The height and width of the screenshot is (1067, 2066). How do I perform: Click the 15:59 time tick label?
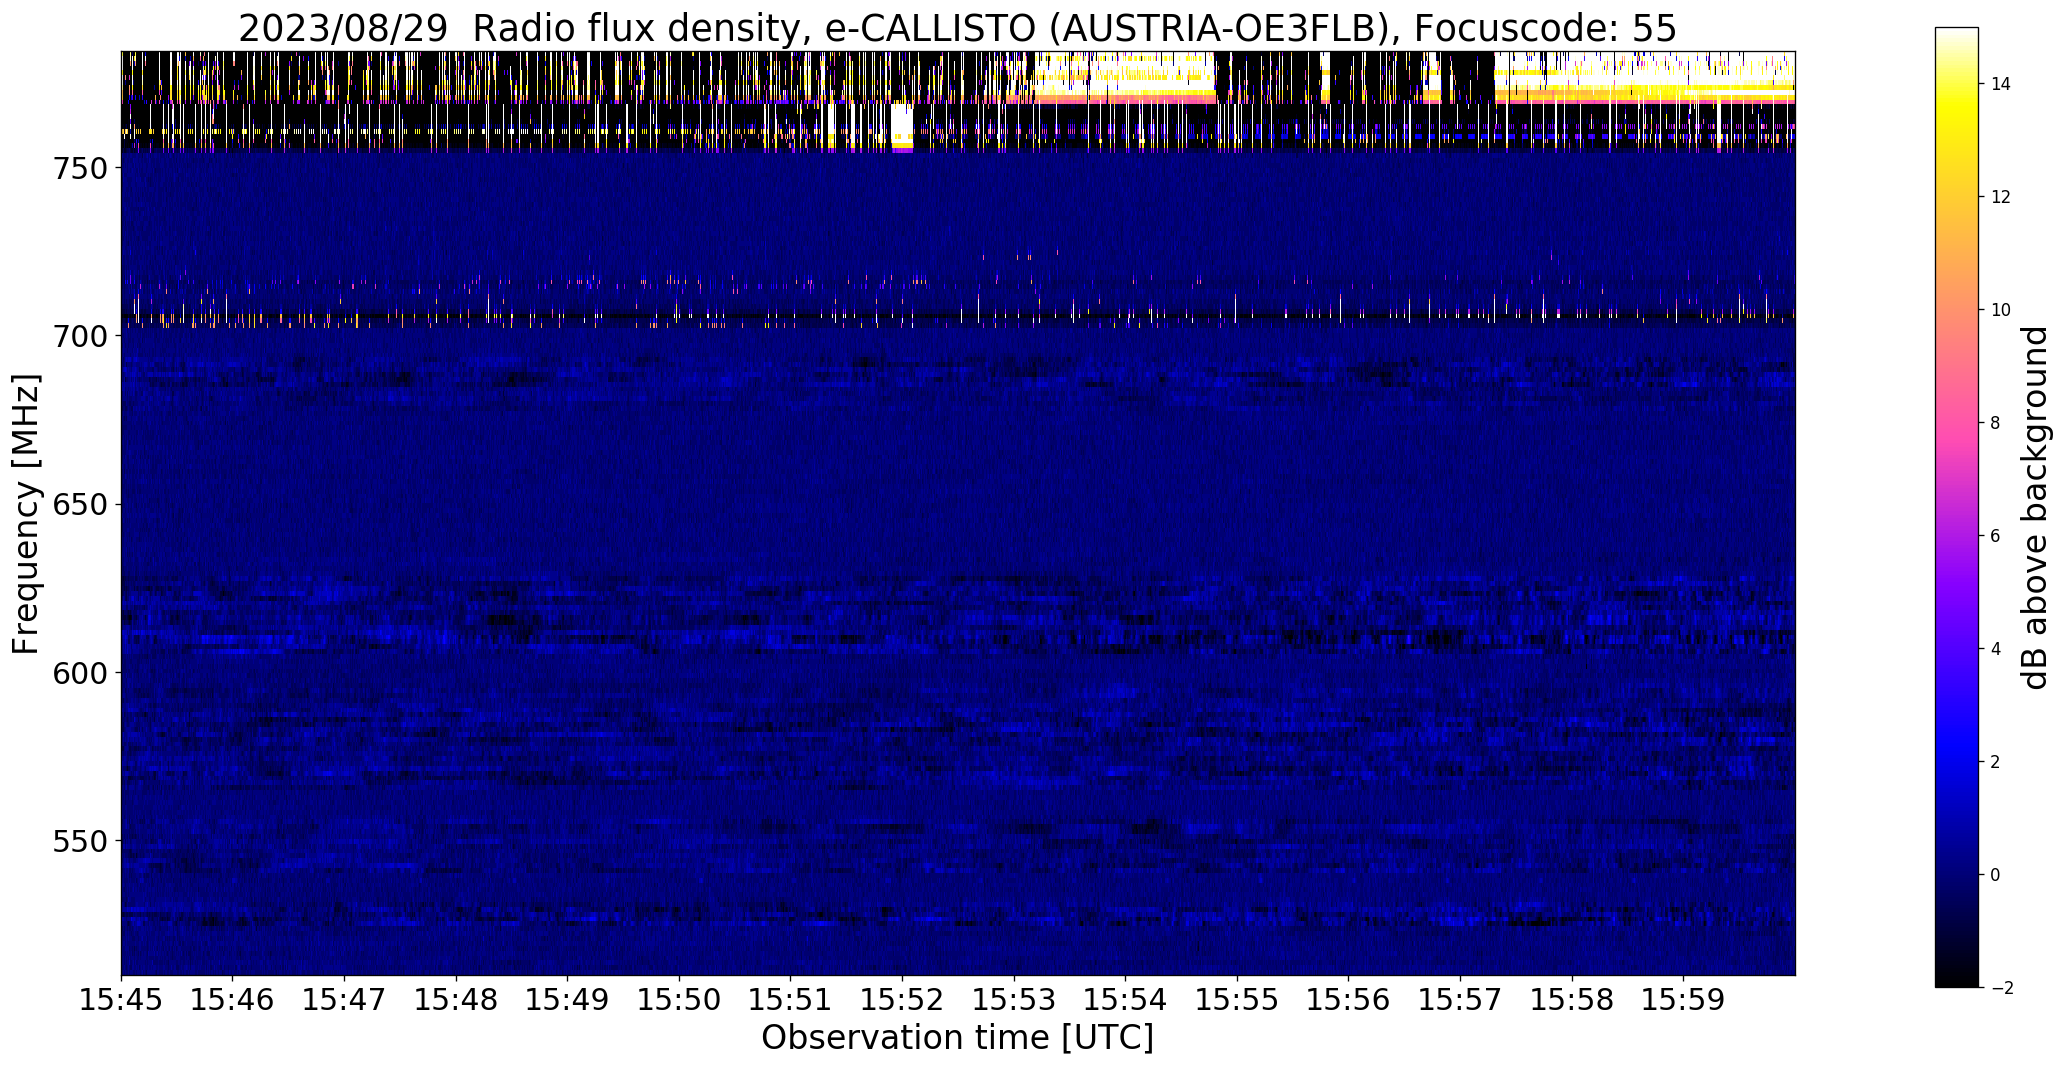click(x=1684, y=999)
